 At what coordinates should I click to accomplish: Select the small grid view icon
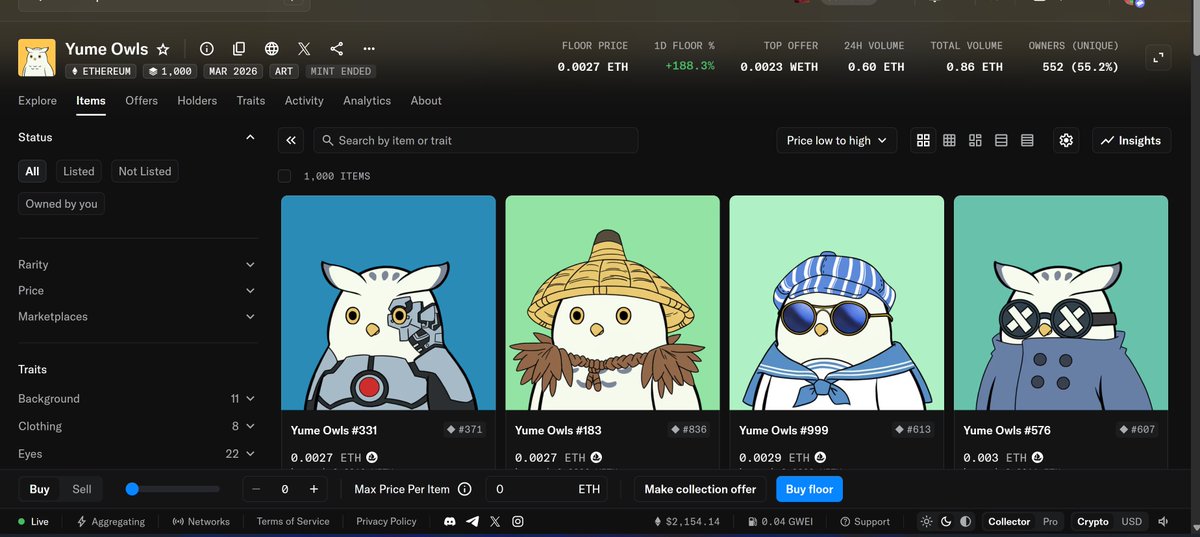point(950,141)
